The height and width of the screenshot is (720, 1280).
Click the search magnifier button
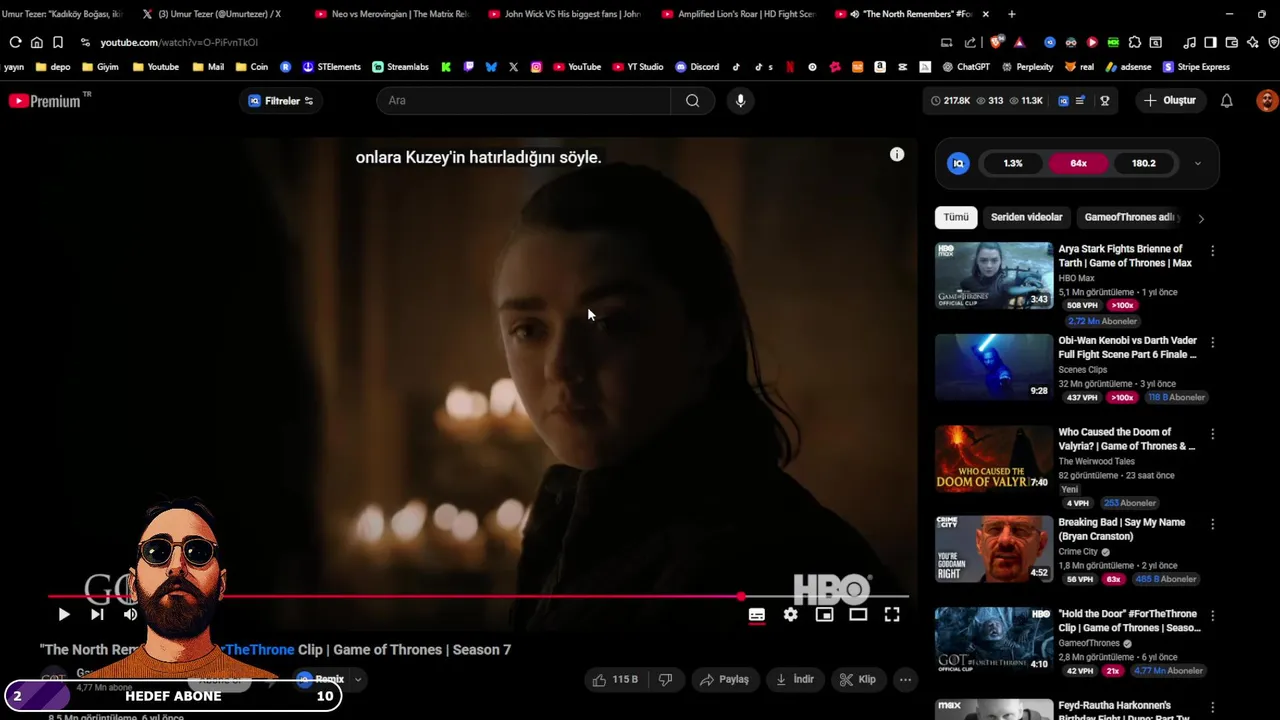point(692,100)
